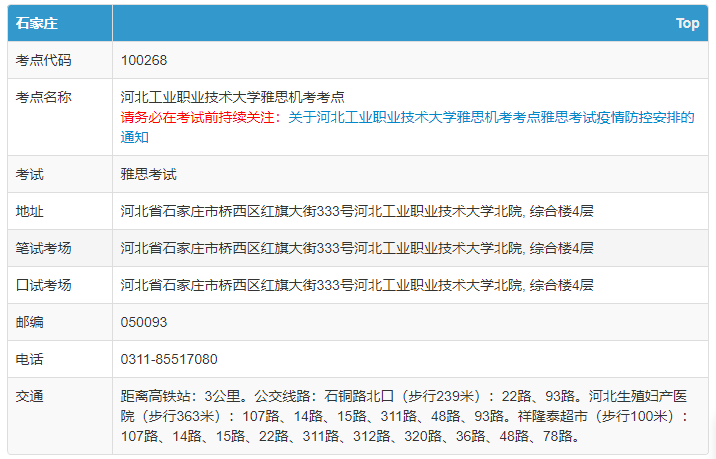
Task: Click the 电话 row label
Action: [x=30, y=359]
